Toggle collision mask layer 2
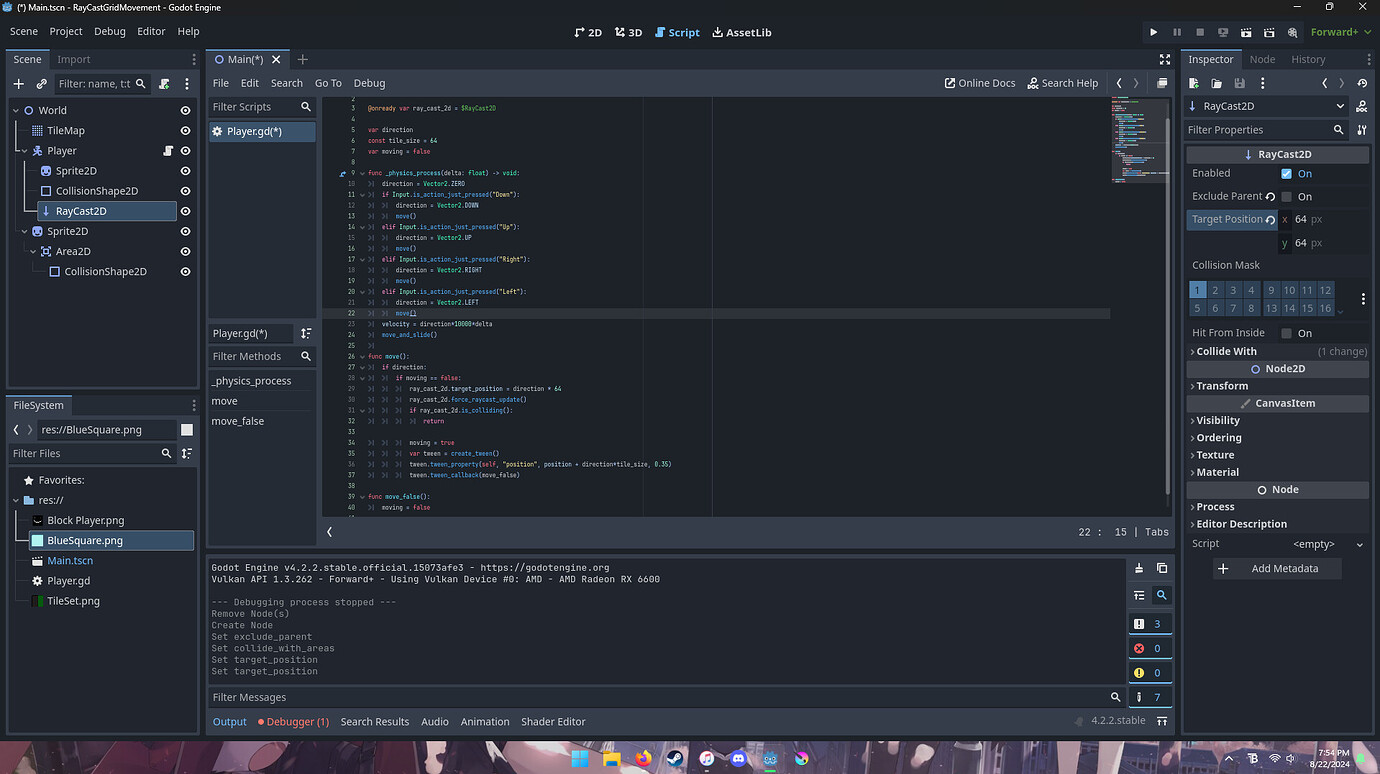Image resolution: width=1380 pixels, height=774 pixels. point(1215,291)
